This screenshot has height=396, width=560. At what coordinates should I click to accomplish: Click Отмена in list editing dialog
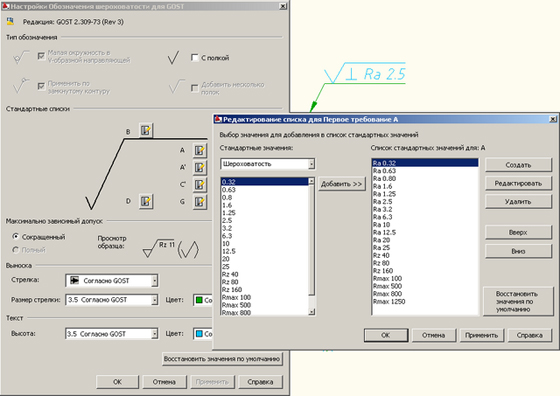pos(434,335)
